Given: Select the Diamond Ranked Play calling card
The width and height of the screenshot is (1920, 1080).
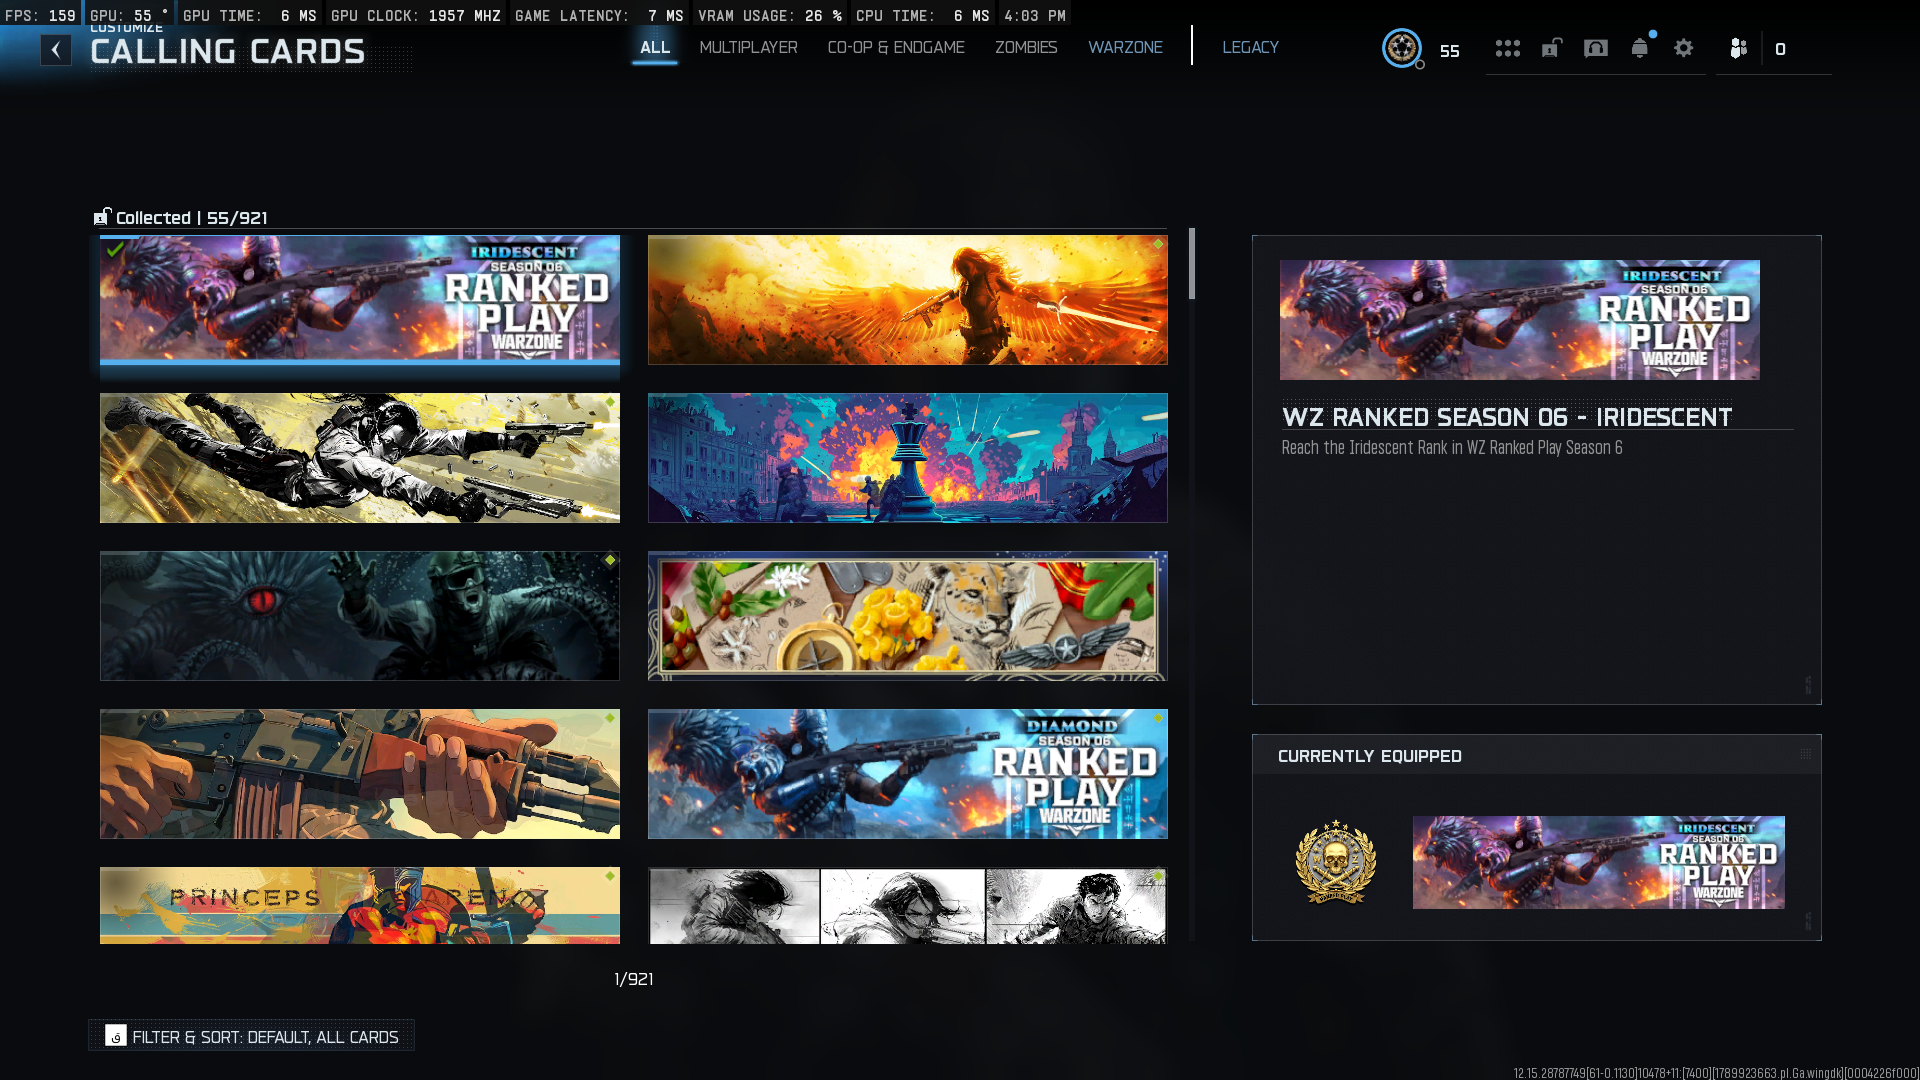Looking at the screenshot, I should [908, 774].
